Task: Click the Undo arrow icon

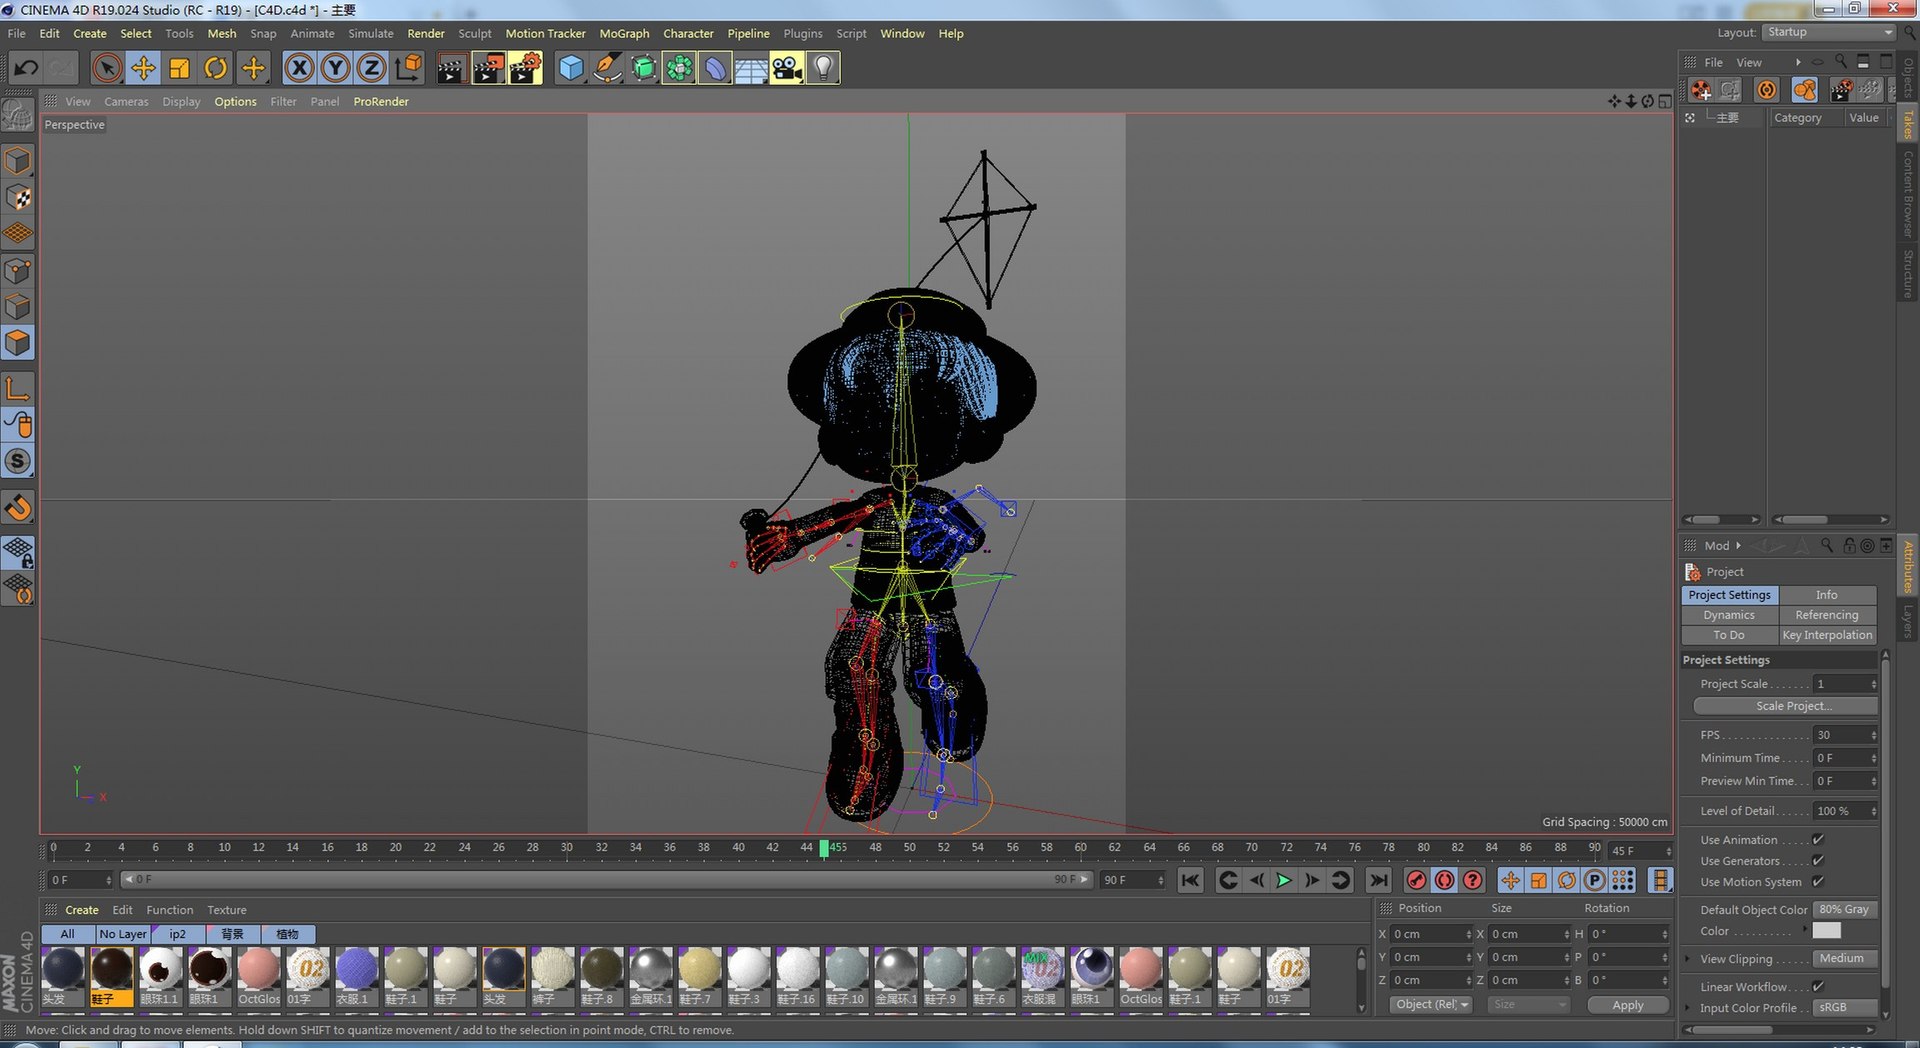Action: tap(26, 68)
